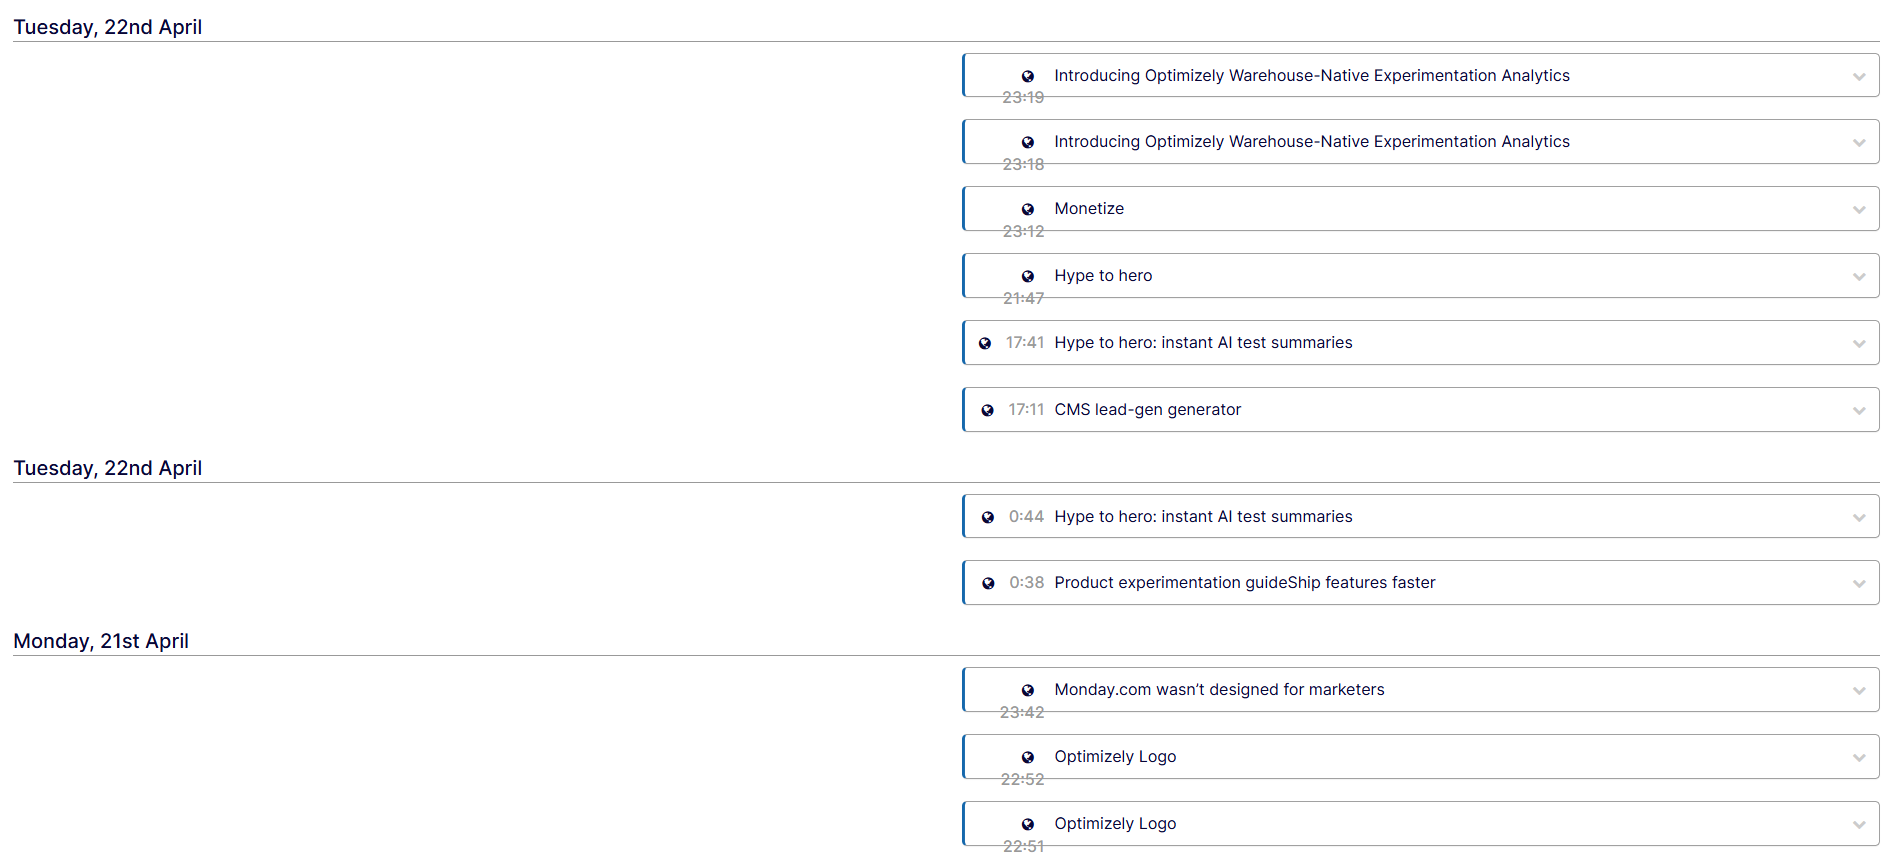Open 'Monday.com wasn't designed for marketers' title

[1219, 690]
